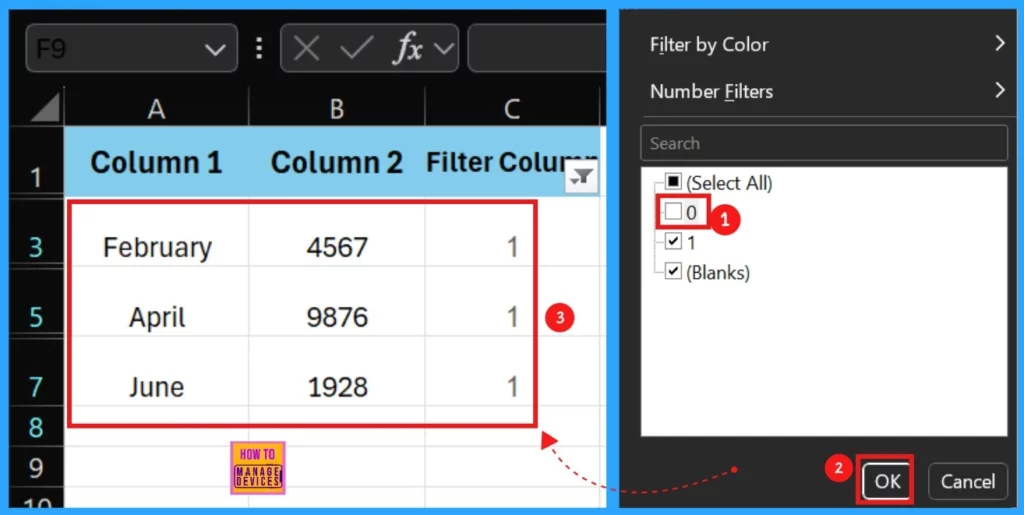Click Cancel in the filter menu
The image size is (1024, 515).
(x=968, y=482)
